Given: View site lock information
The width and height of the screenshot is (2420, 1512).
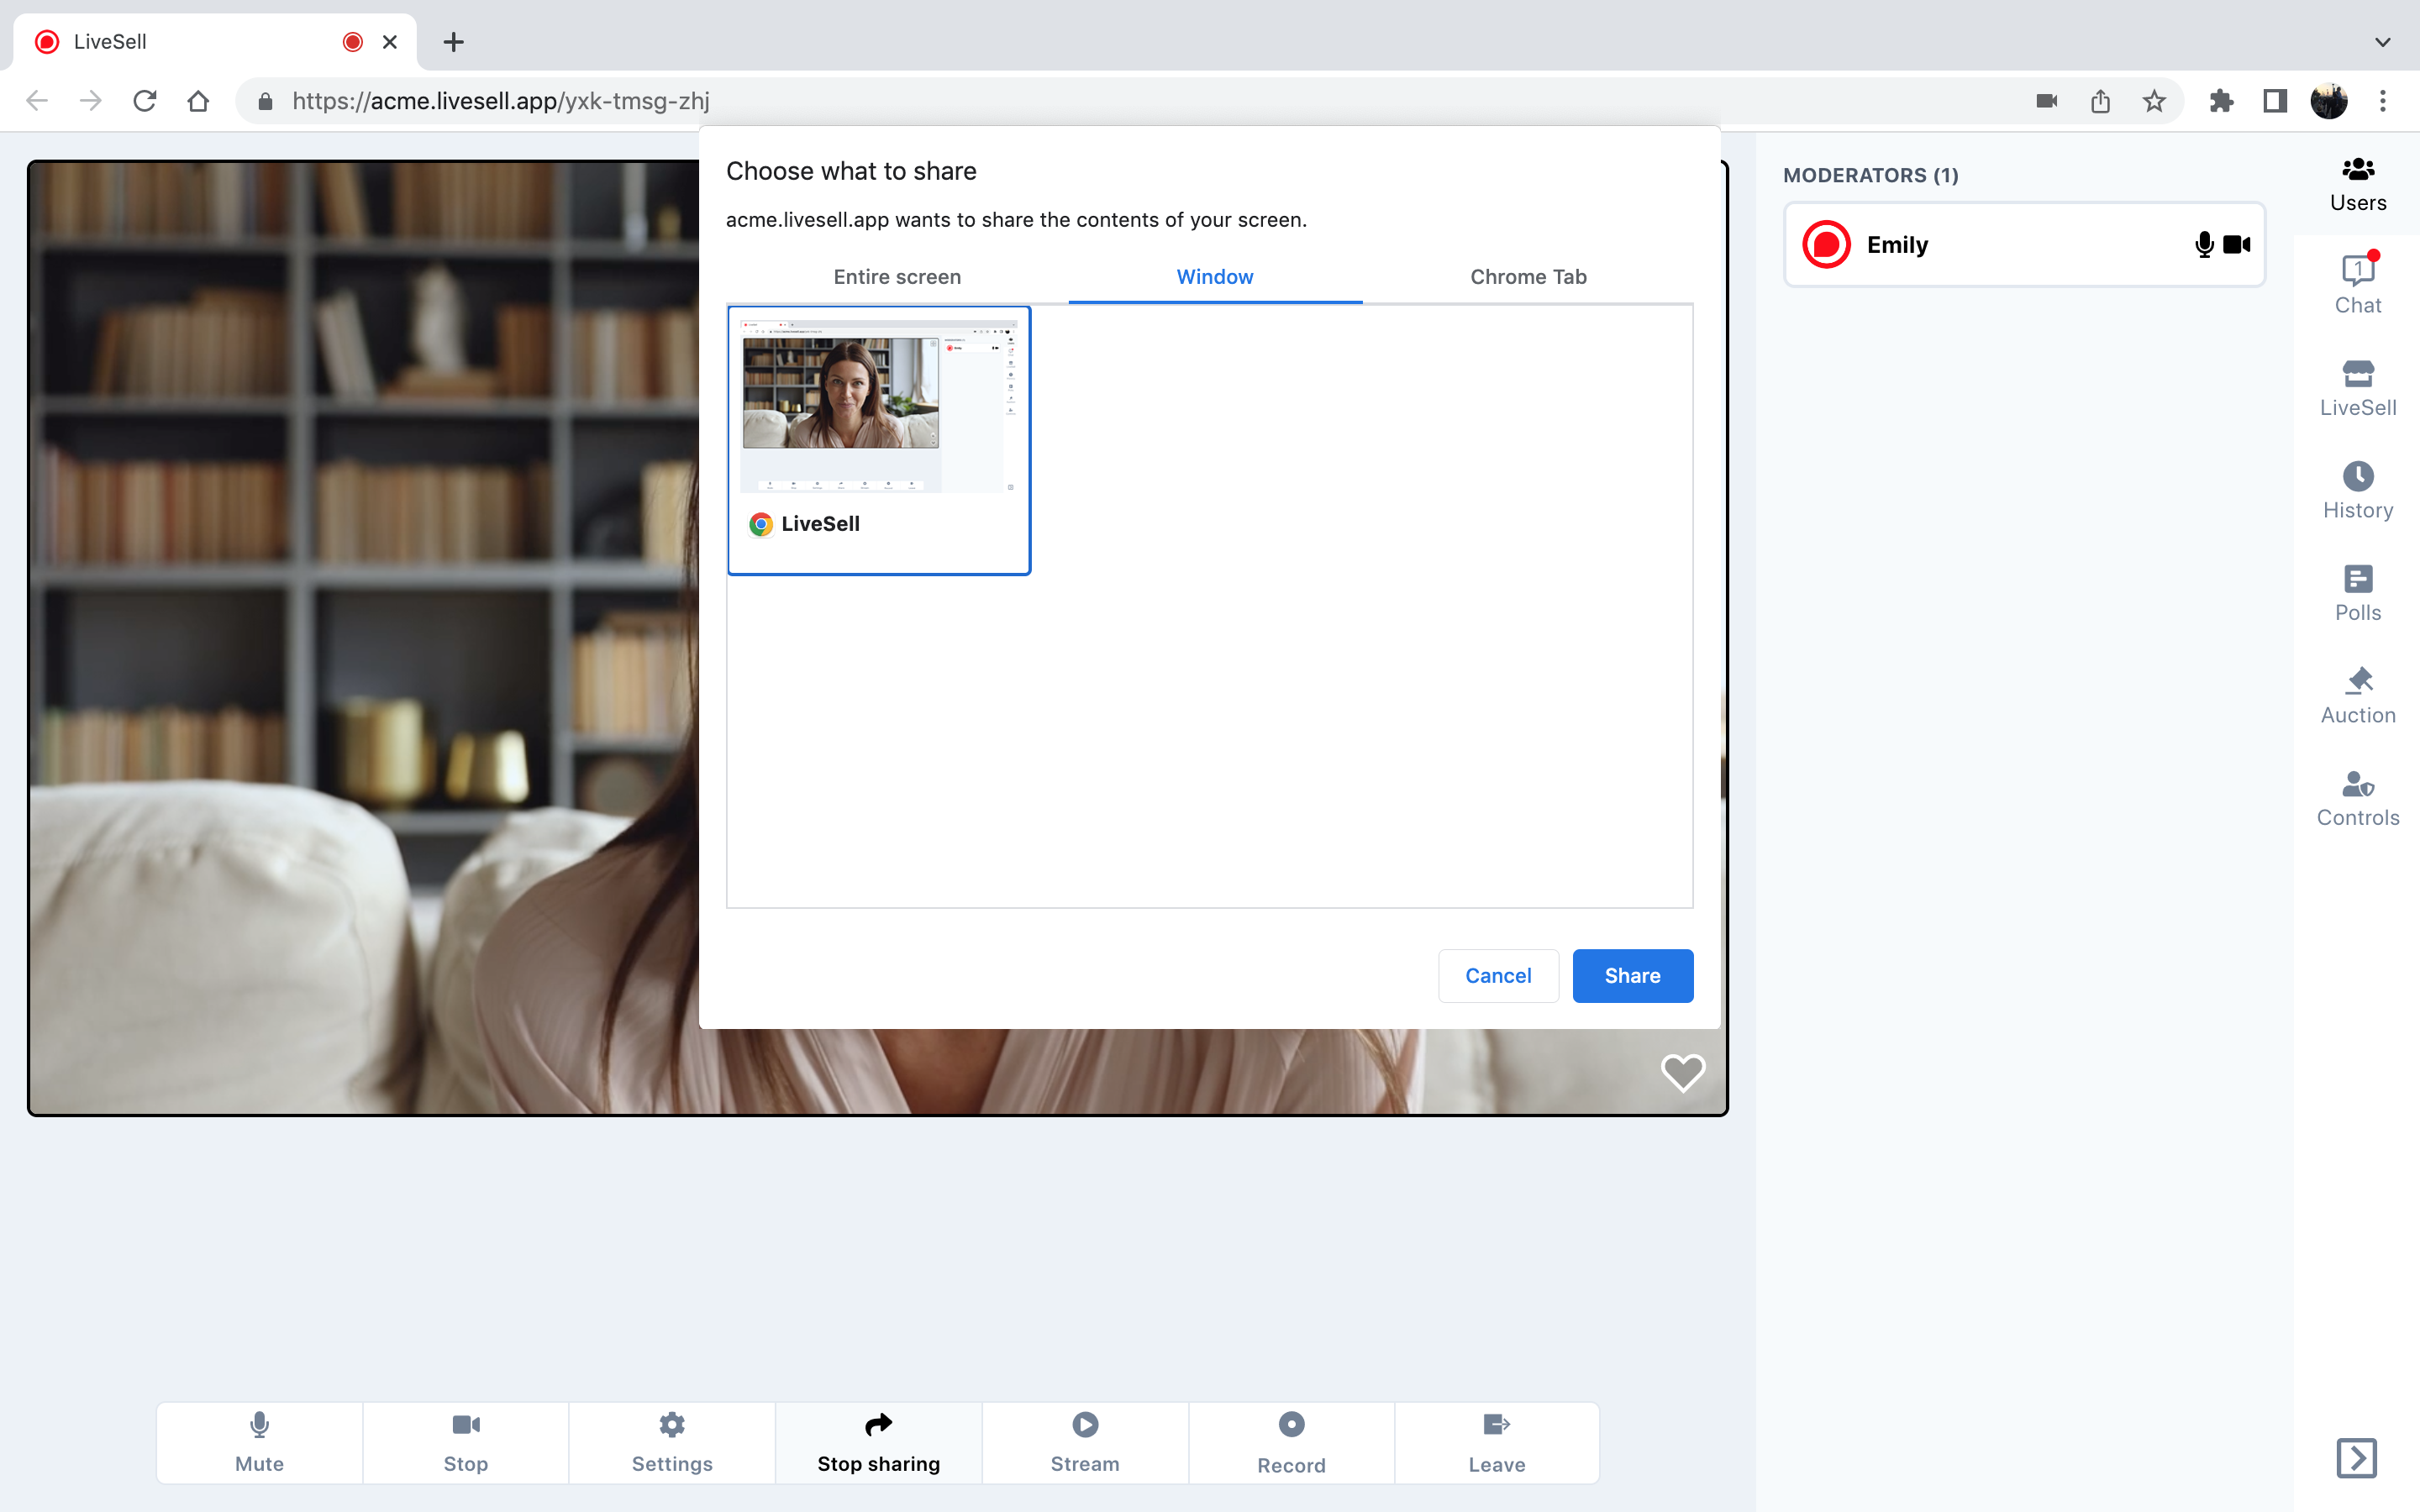Looking at the screenshot, I should click(265, 101).
